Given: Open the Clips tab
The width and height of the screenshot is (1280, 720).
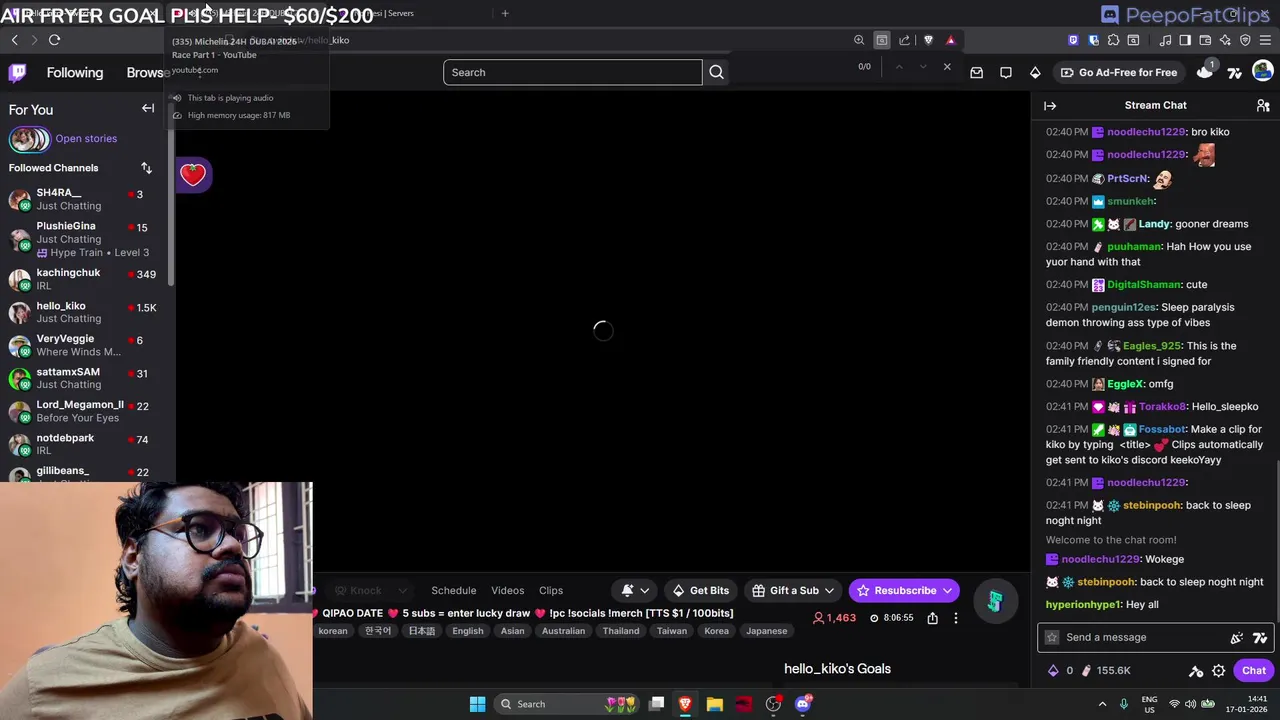Looking at the screenshot, I should (551, 591).
